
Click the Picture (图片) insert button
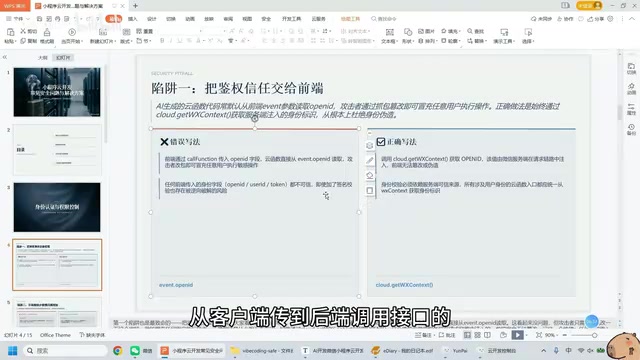[426, 31]
